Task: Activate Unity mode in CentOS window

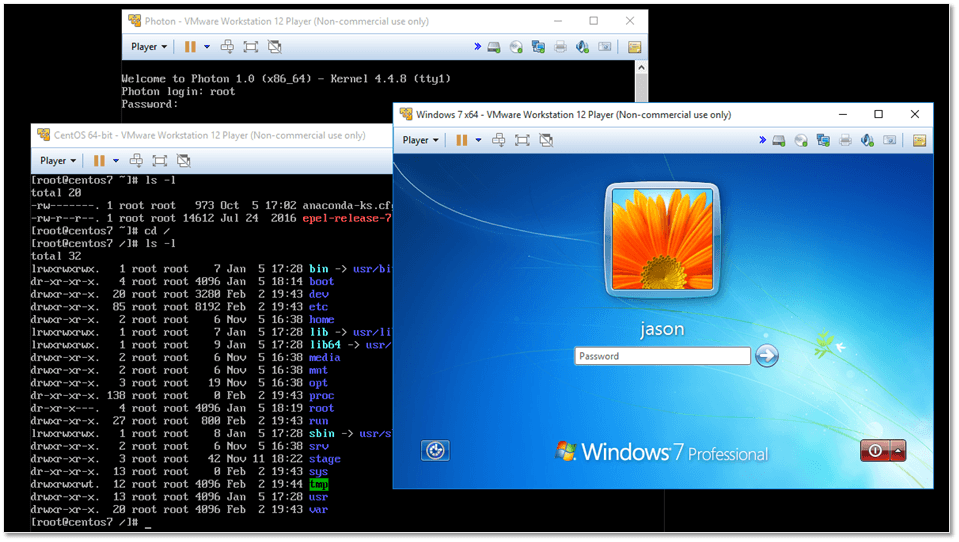Action: [183, 160]
